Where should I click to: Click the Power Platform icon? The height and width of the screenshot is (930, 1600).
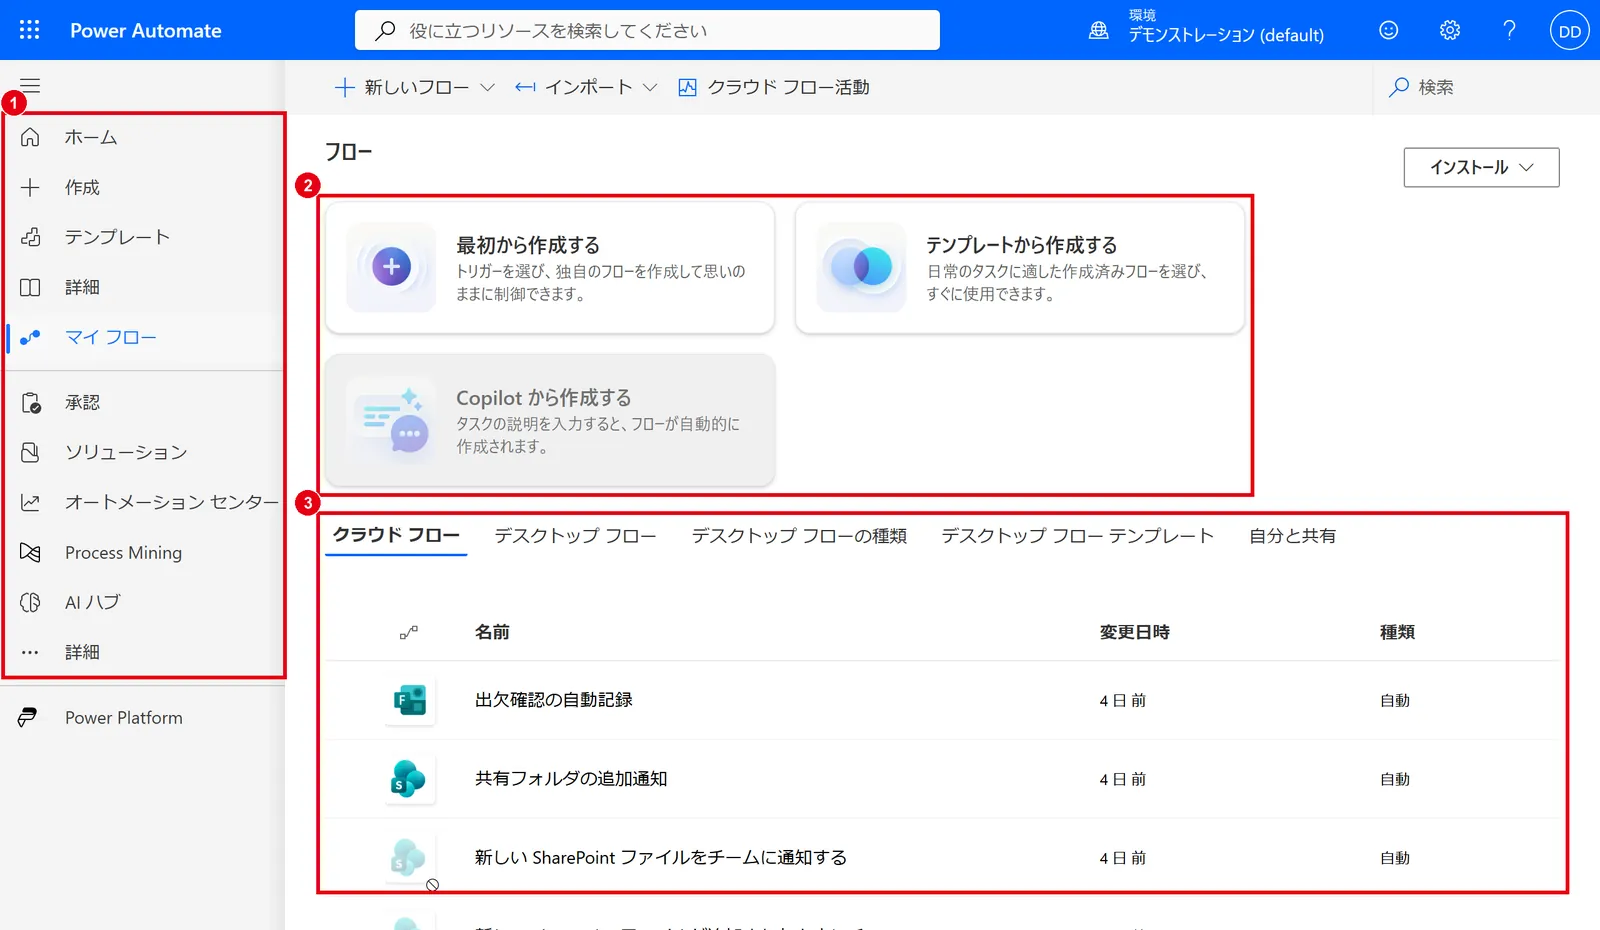pos(28,717)
